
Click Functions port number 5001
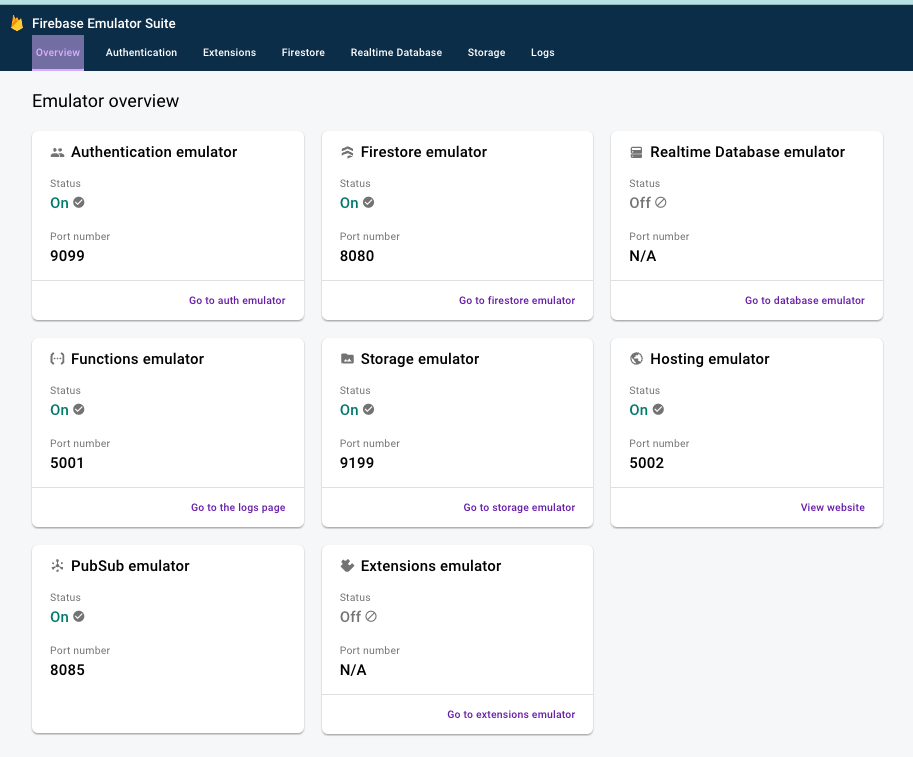[67, 463]
